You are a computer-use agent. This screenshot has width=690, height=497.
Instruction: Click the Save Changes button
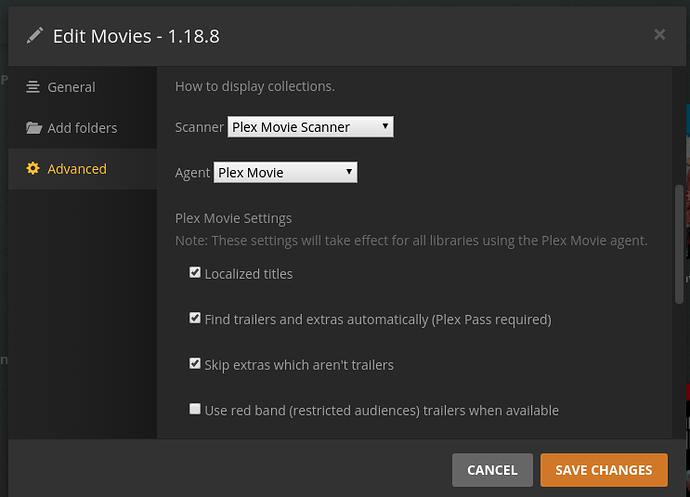603,470
